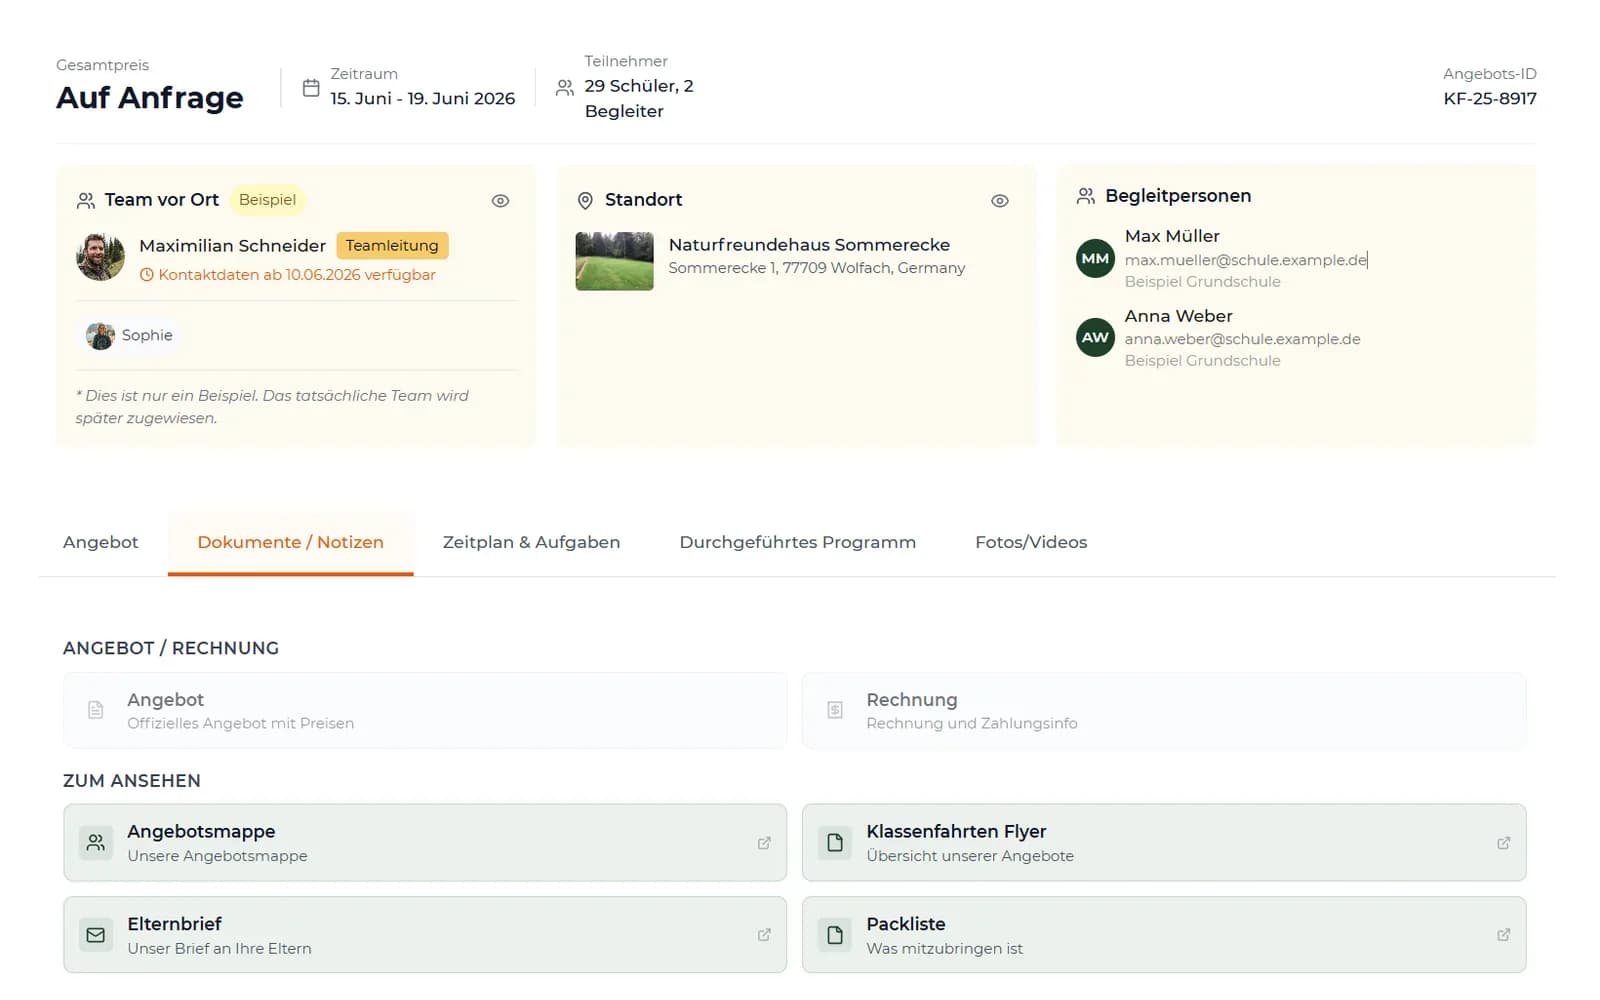This screenshot has width=1600, height=1000.
Task: Click the name Max Müller
Action: coord(1172,236)
